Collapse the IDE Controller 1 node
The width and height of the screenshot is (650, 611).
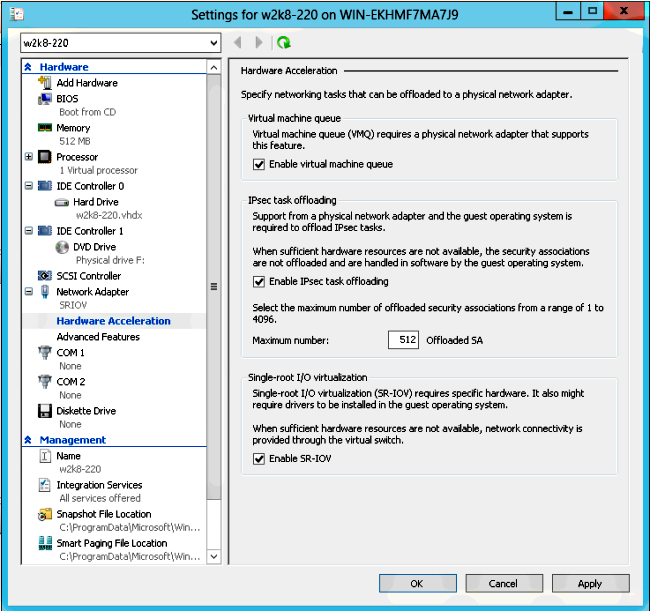[29, 230]
